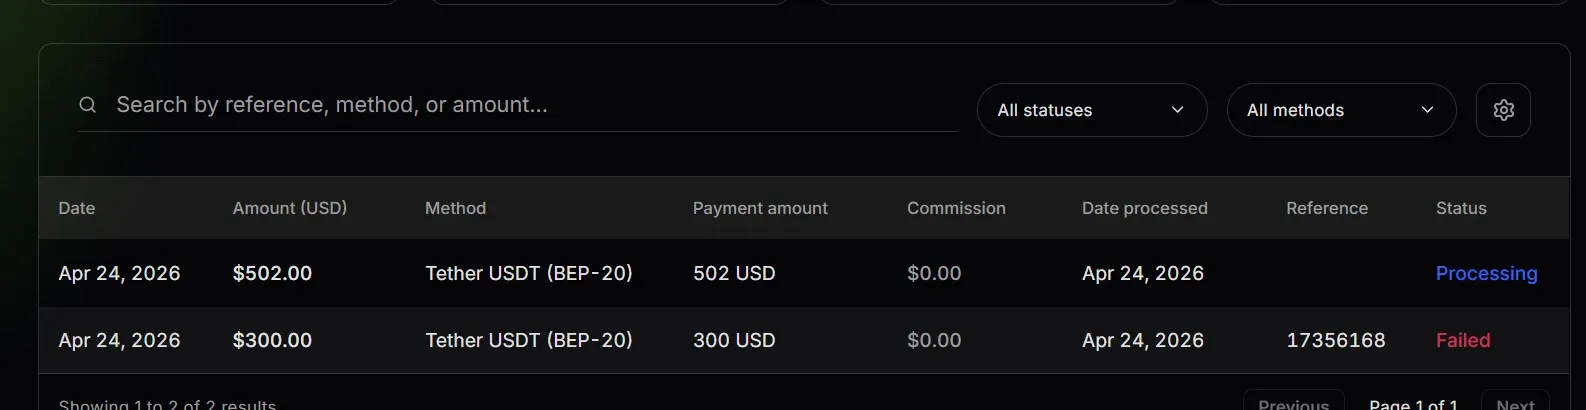Open the table settings gear icon
Screen dimensions: 1586x410
point(1503,110)
